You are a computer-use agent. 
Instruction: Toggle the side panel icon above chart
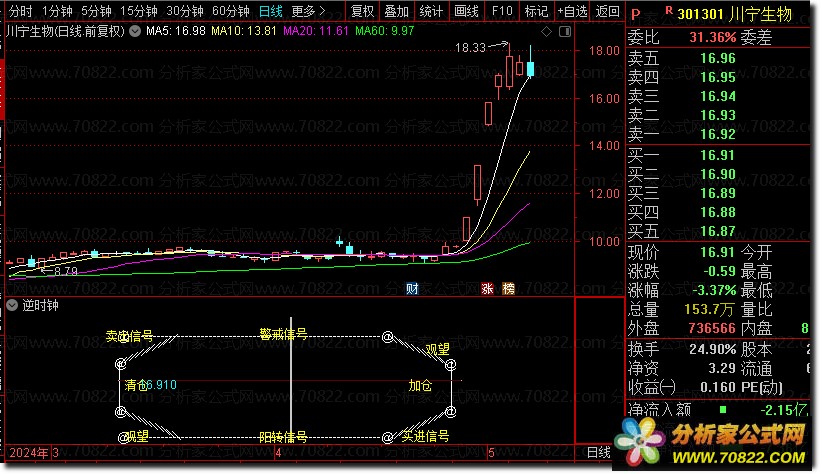click(565, 31)
